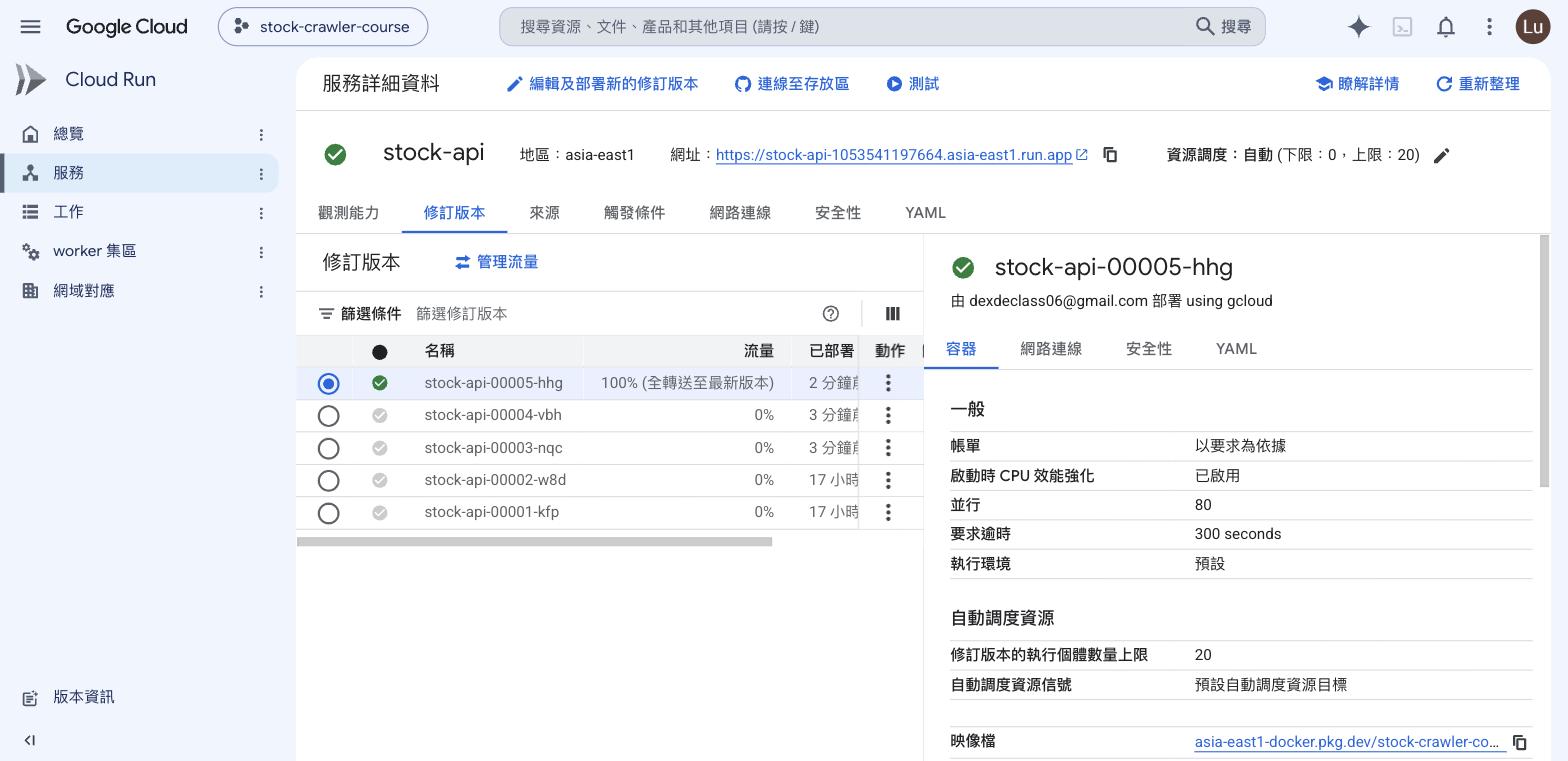Click 編輯及部署新的修訂版本 button
The height and width of the screenshot is (761, 1568).
point(602,84)
